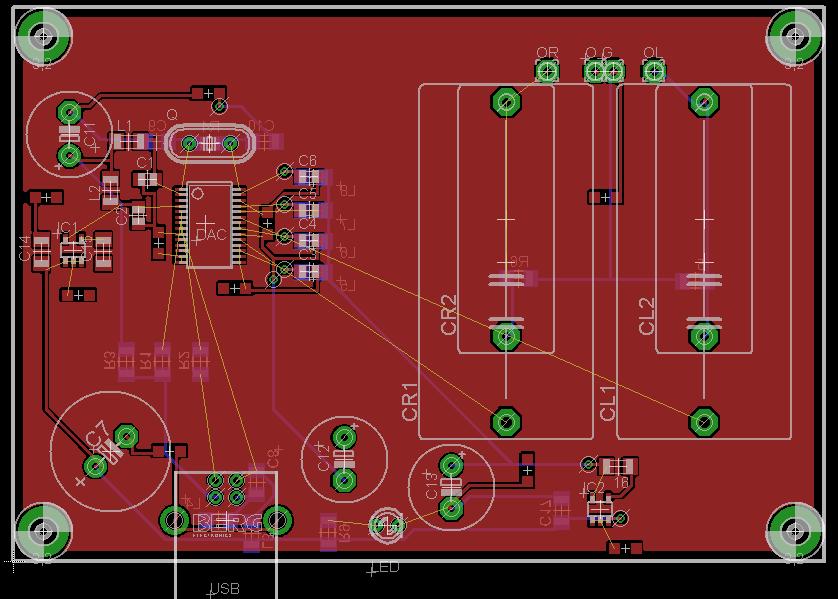
Task: Select the top pad of capacitor CR2
Action: (x=506, y=102)
